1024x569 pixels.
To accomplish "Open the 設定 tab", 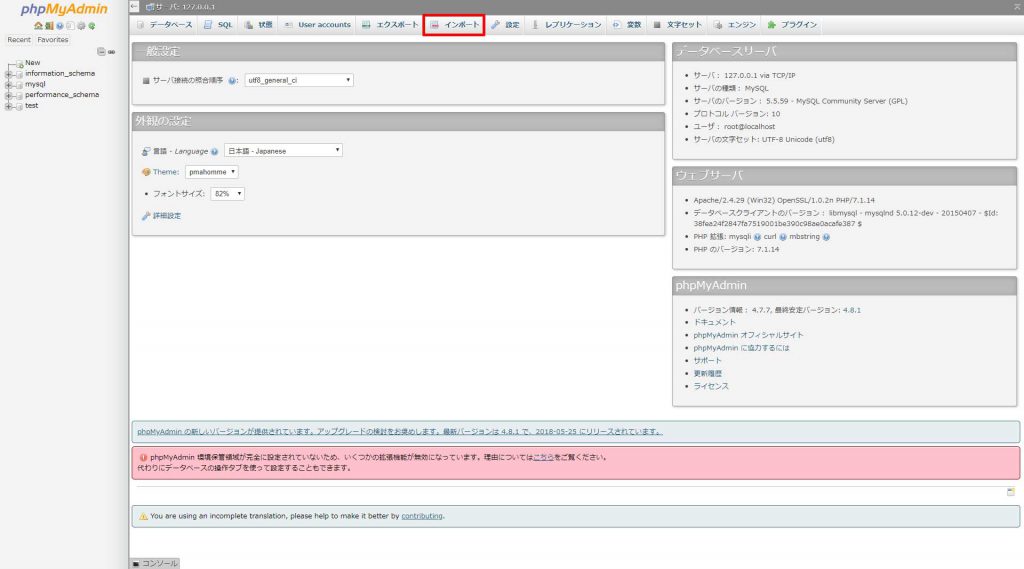I will click(505, 25).
